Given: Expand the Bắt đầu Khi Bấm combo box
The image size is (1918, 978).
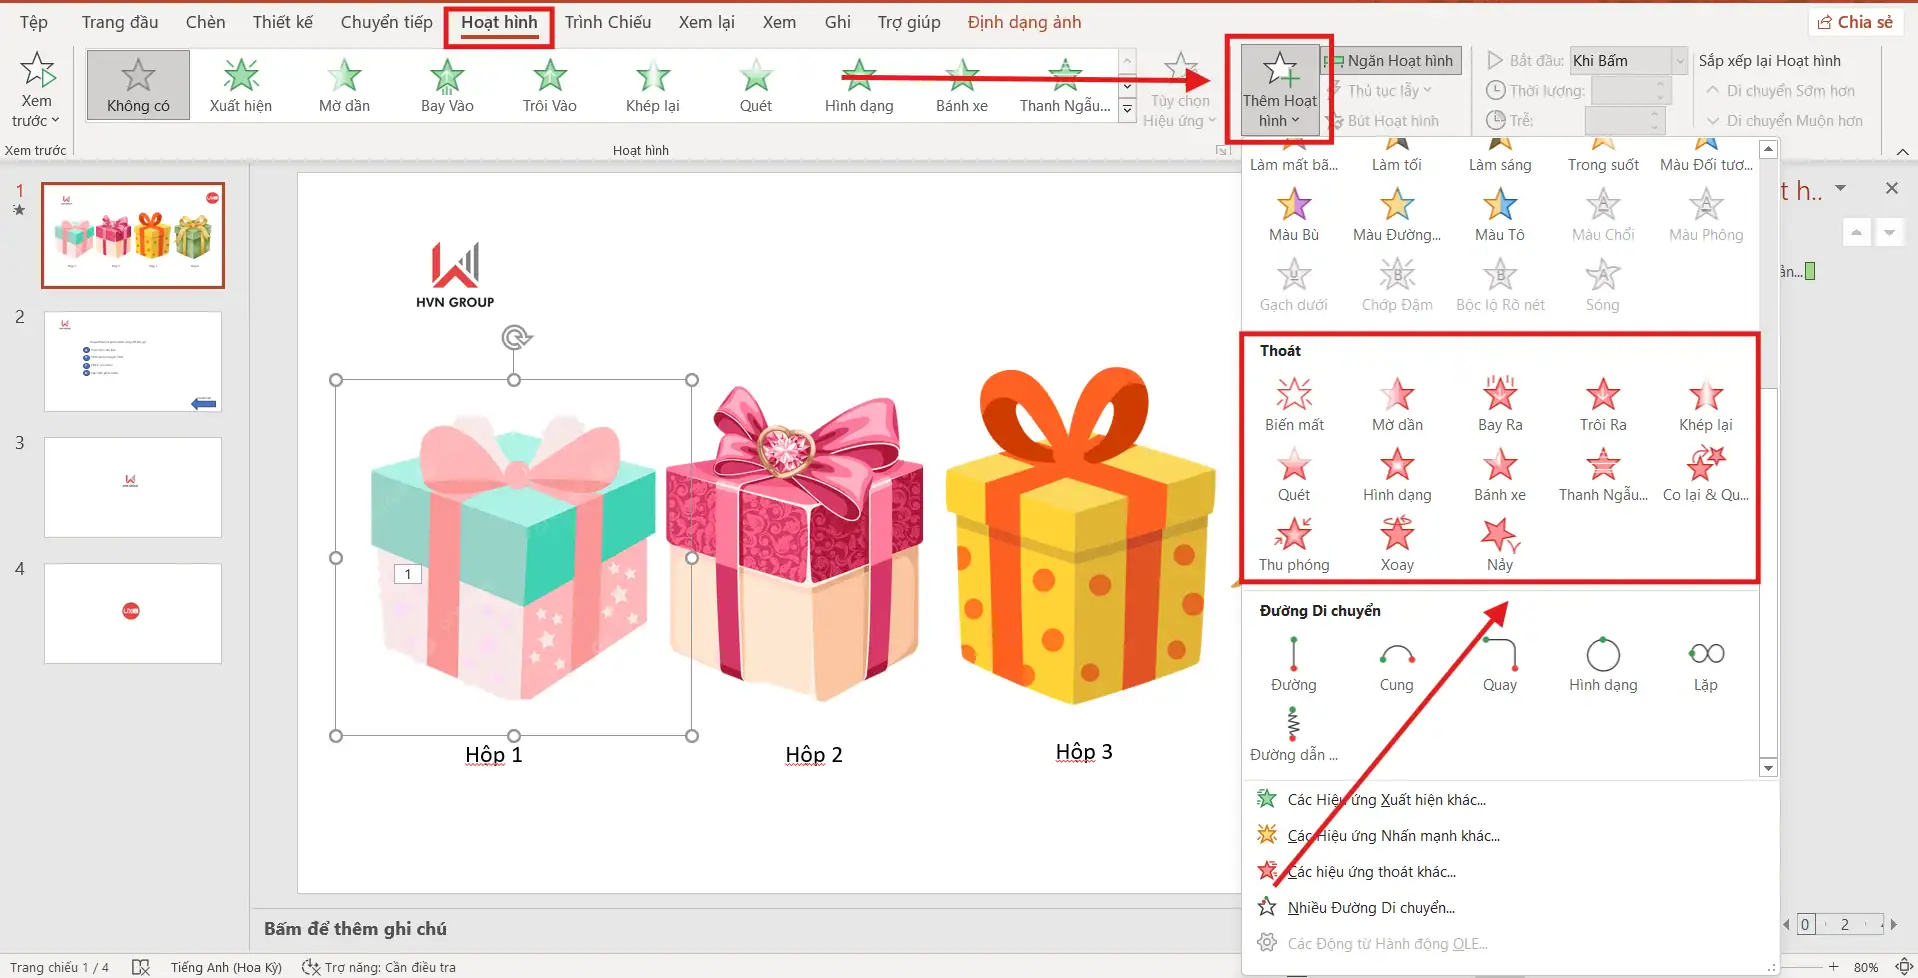Looking at the screenshot, I should tap(1680, 61).
